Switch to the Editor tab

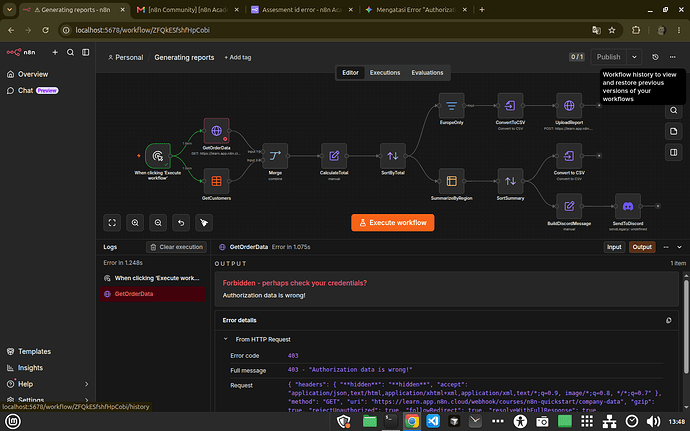(x=350, y=73)
